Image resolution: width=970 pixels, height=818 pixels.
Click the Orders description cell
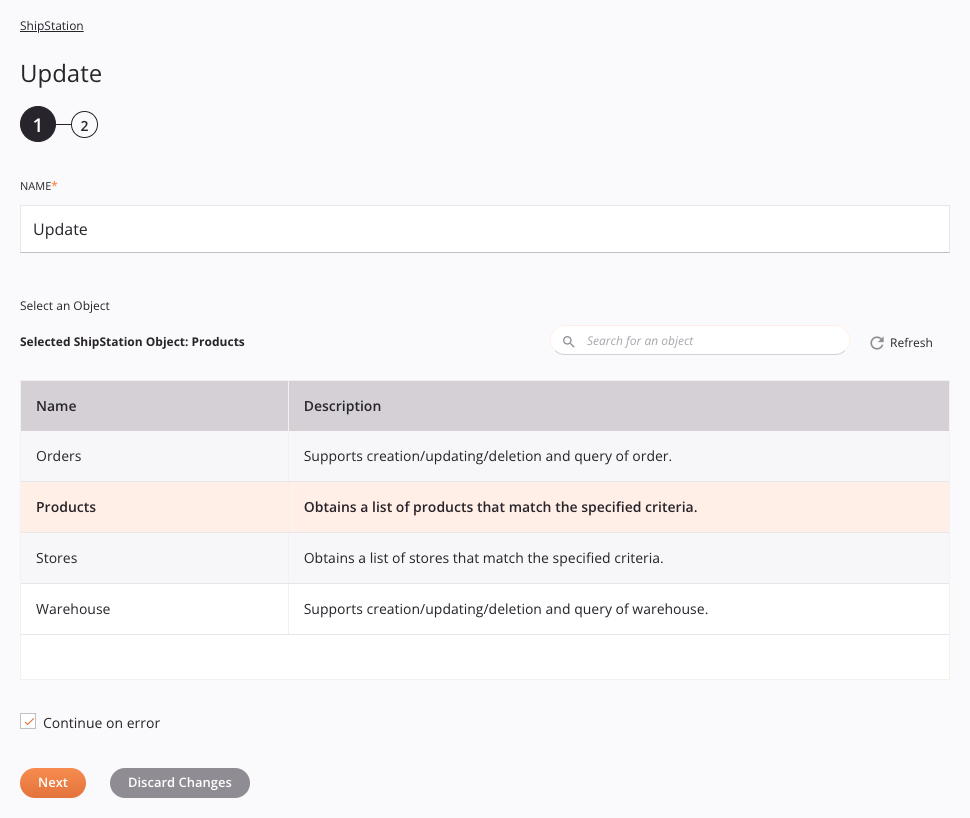click(619, 456)
